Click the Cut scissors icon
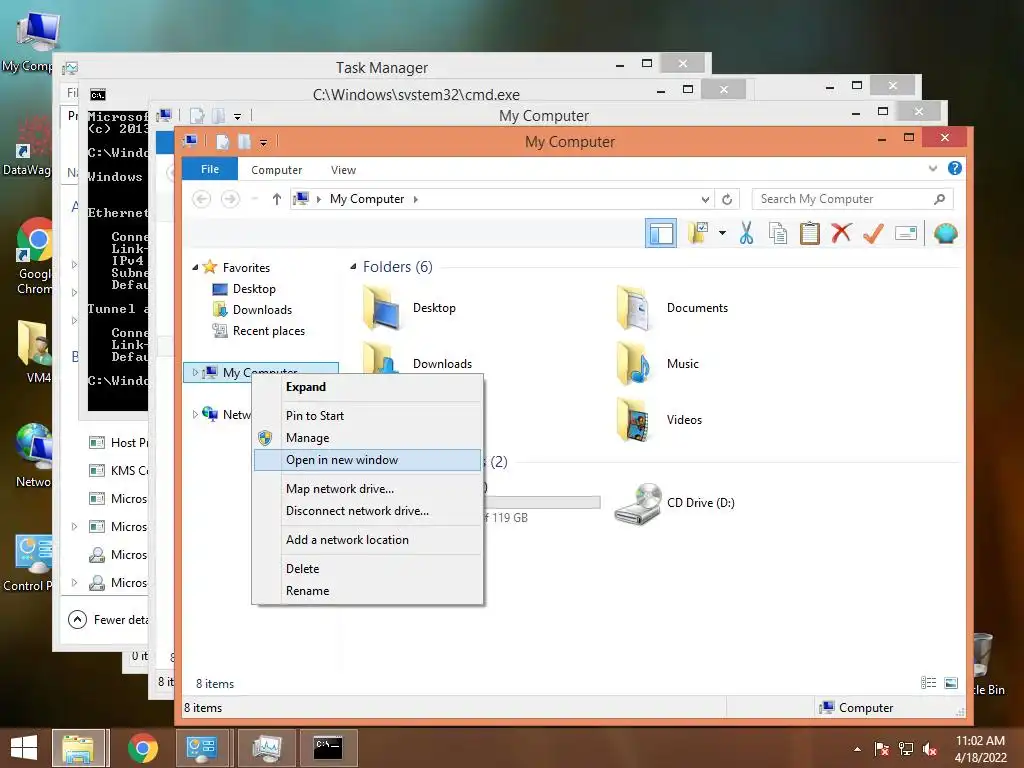 [746, 233]
